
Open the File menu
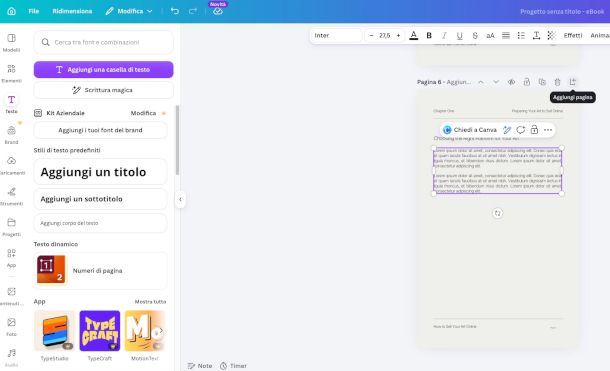[33, 11]
